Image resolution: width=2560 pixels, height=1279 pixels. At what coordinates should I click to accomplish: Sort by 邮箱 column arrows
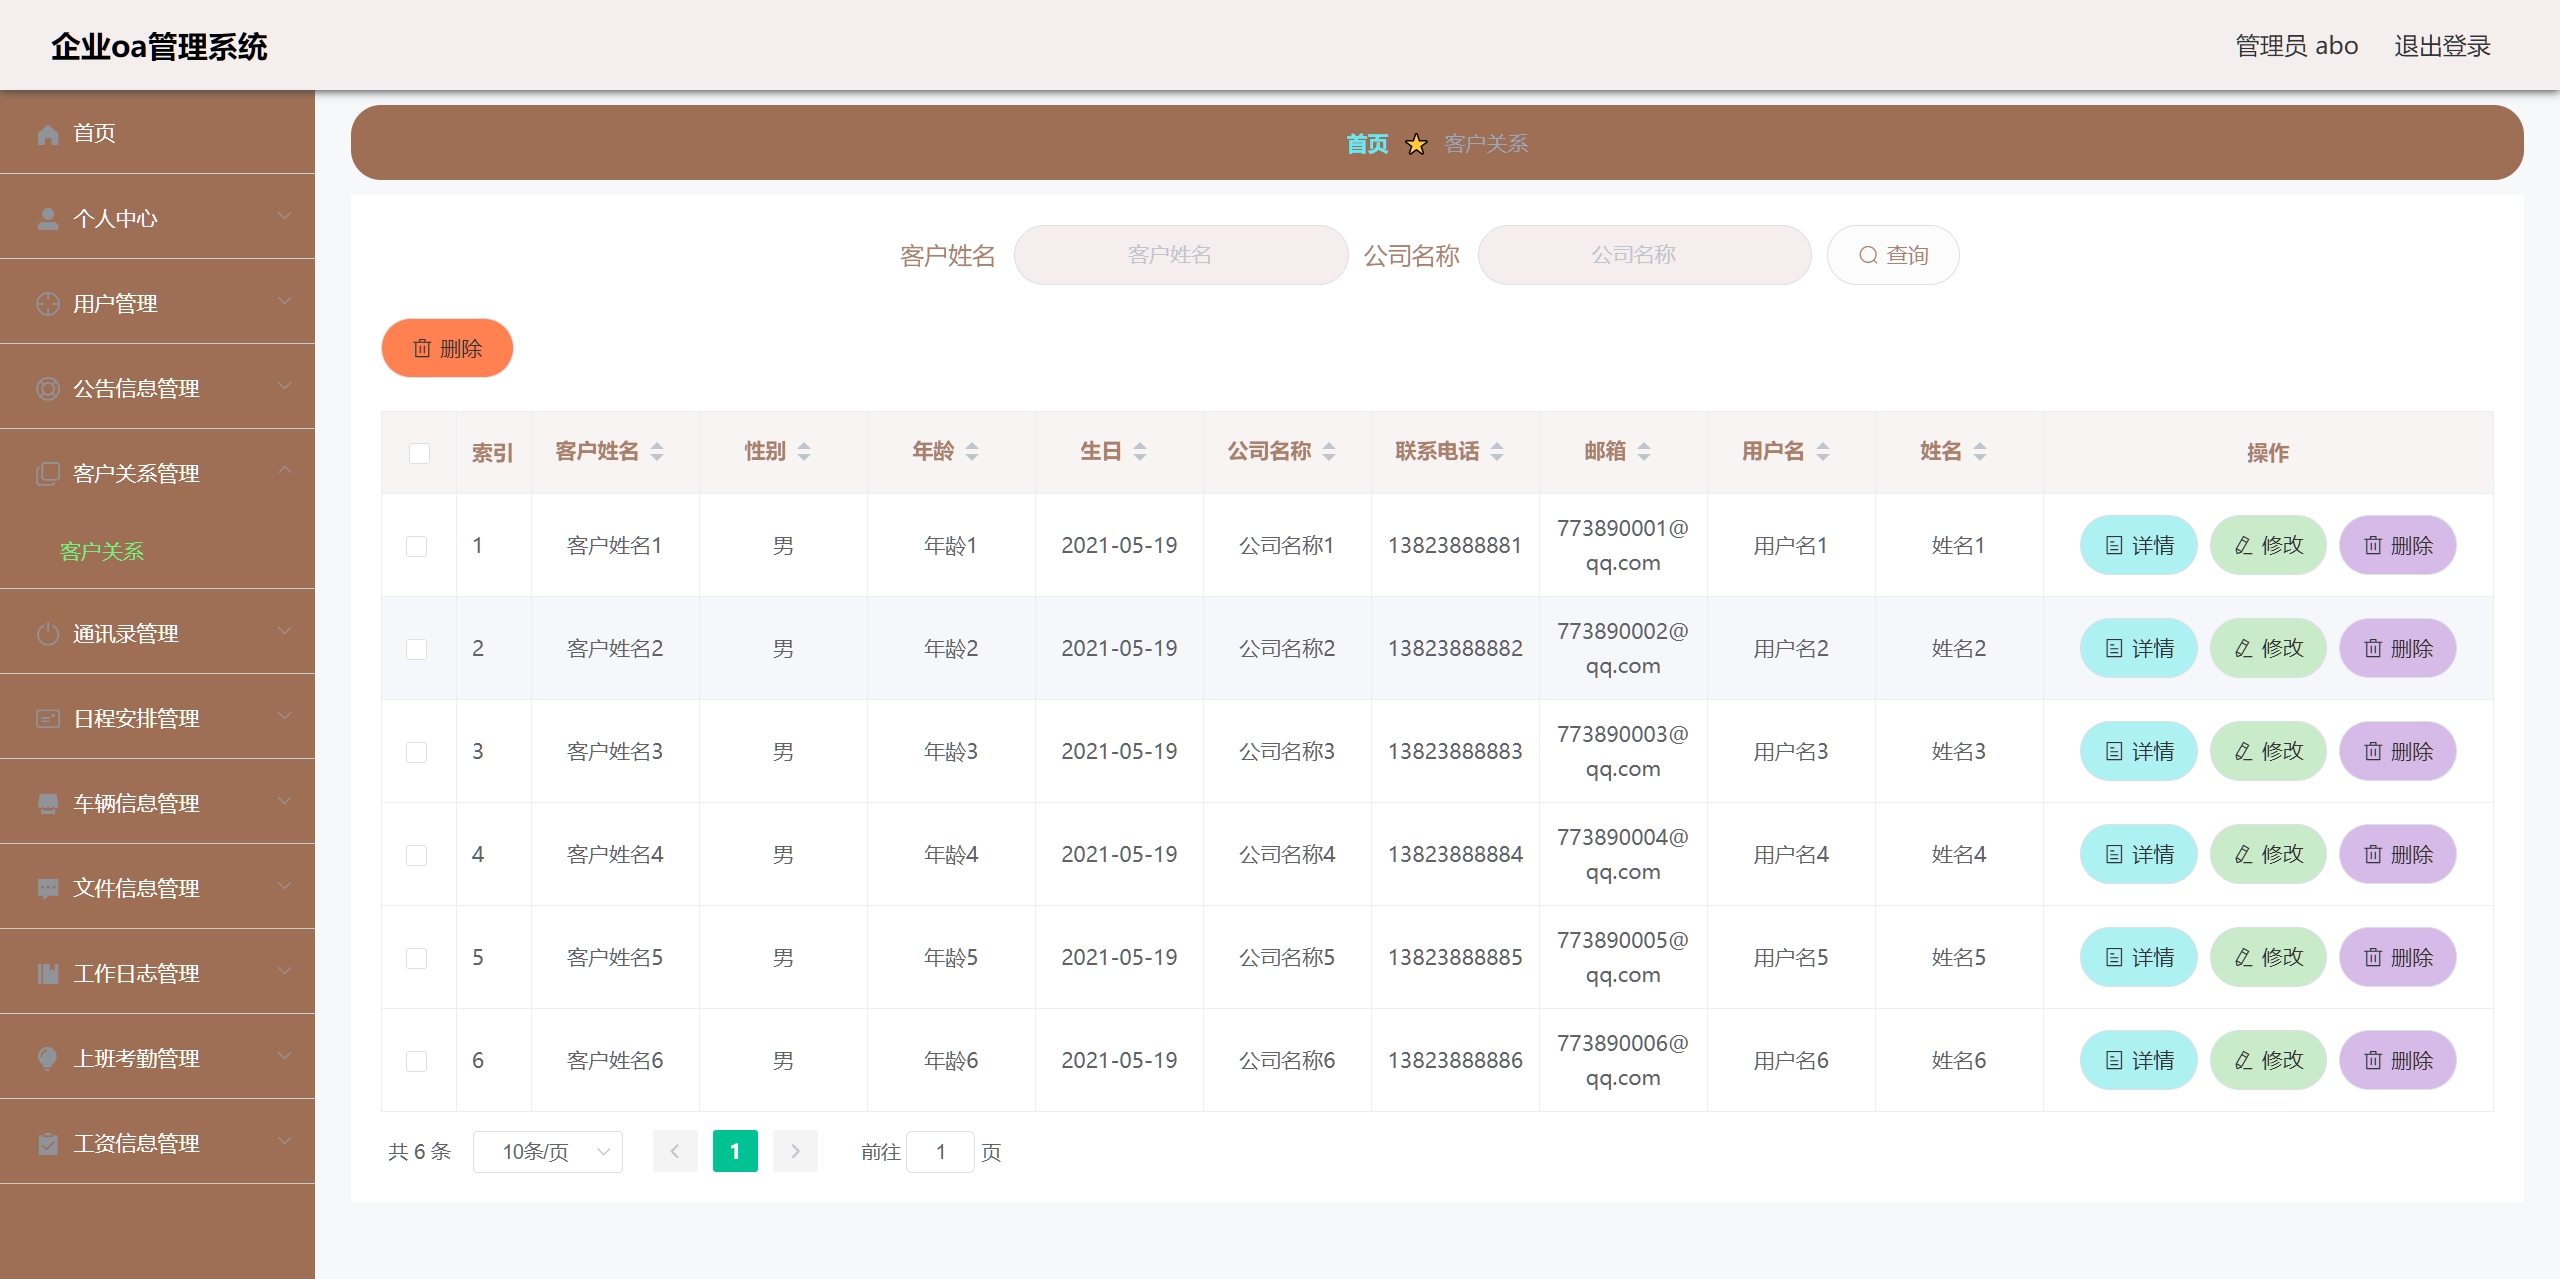point(1644,452)
